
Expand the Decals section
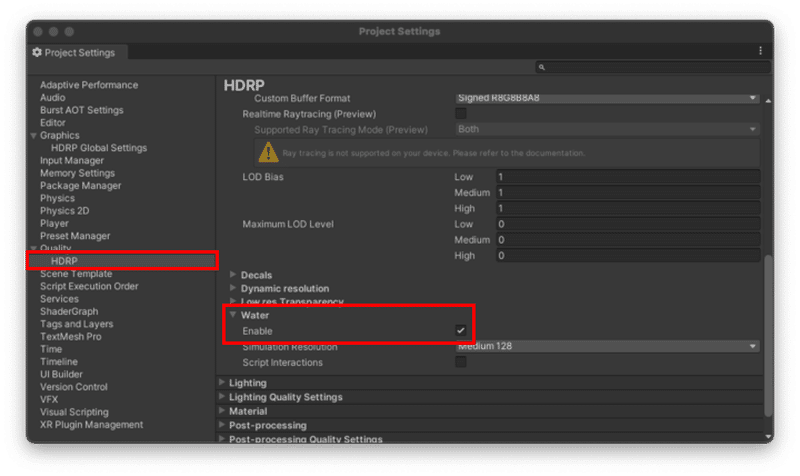(x=233, y=274)
